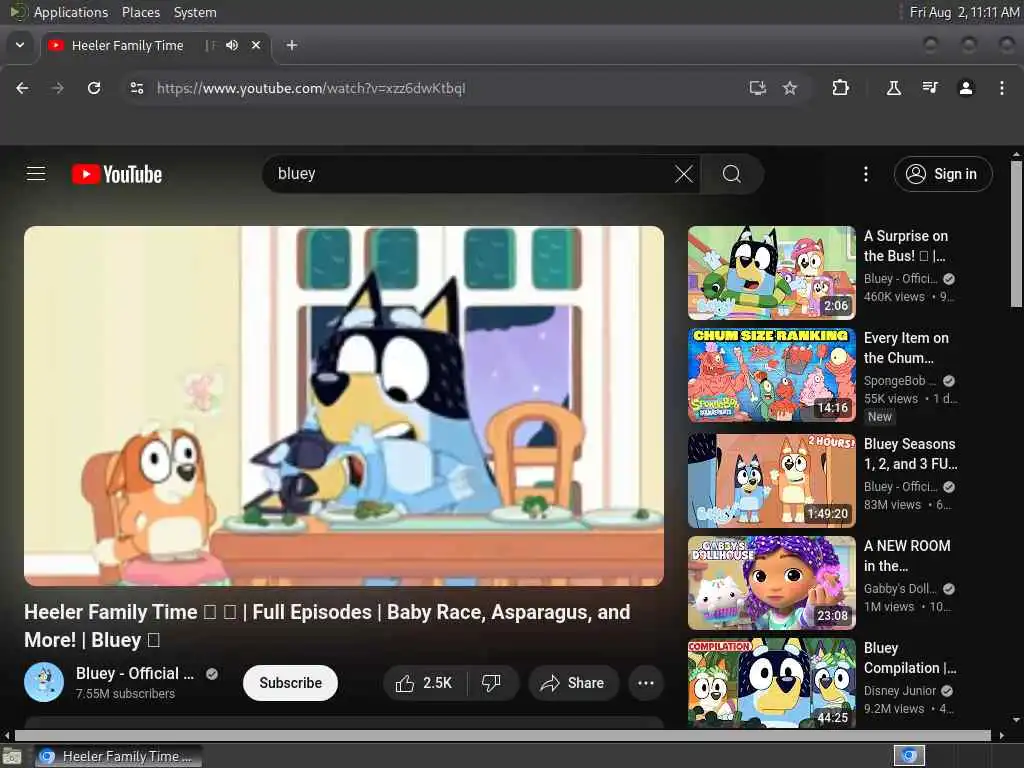Click vertical page scrollbar thumb
Screen dimensions: 1024x768
(1016, 233)
